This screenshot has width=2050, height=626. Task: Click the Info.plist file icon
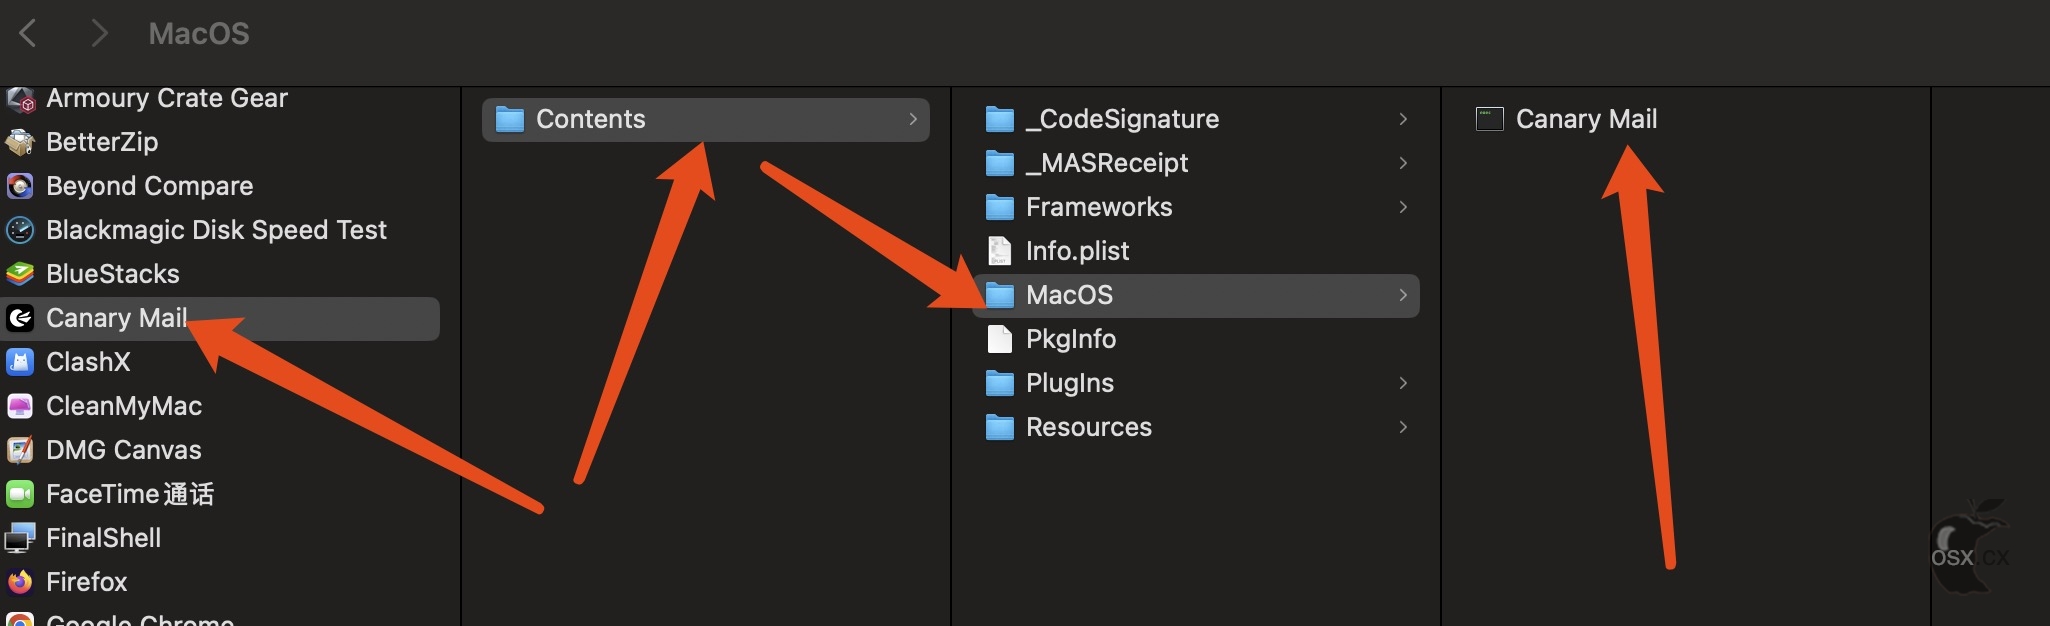tap(1000, 251)
